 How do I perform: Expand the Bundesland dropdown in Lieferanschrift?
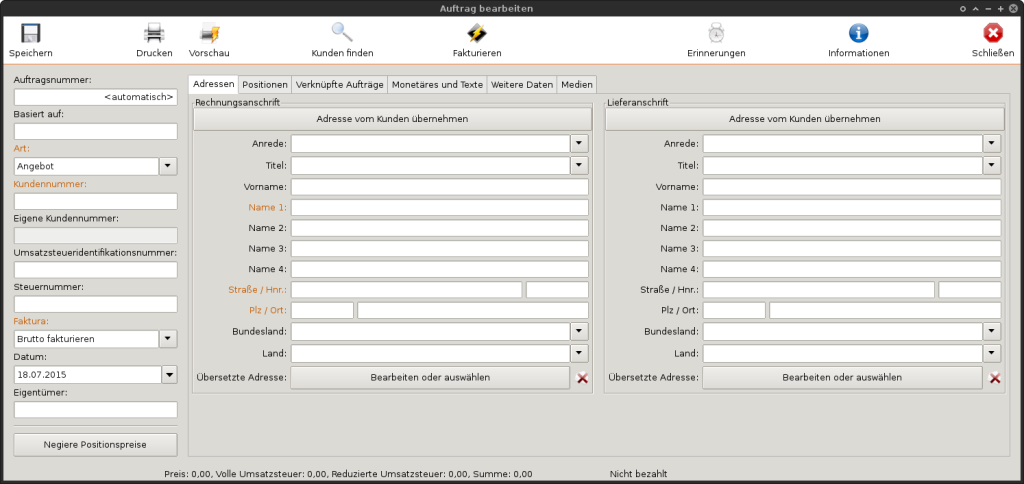(x=992, y=331)
